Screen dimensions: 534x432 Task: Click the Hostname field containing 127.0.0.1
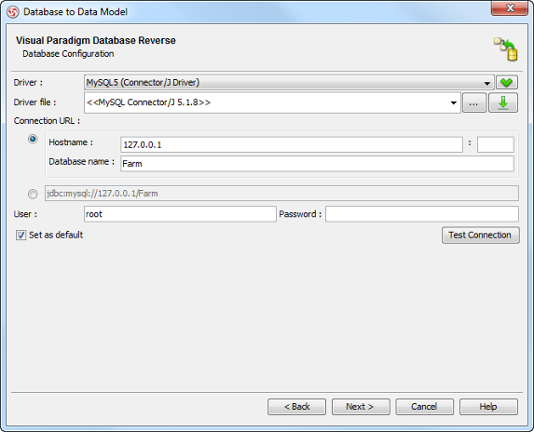point(292,145)
